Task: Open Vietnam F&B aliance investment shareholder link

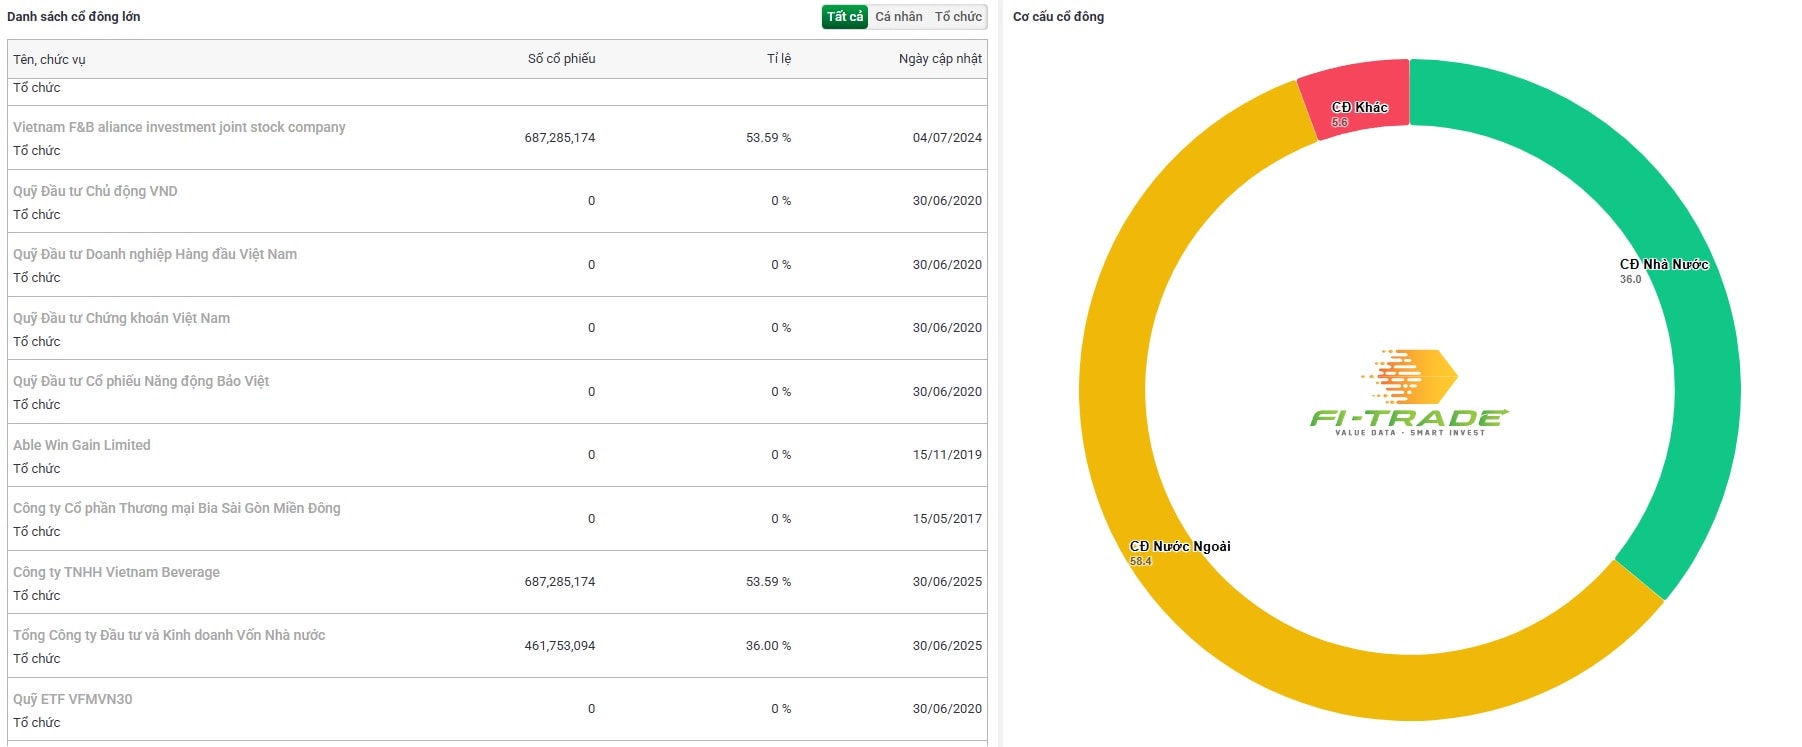Action: [x=179, y=127]
